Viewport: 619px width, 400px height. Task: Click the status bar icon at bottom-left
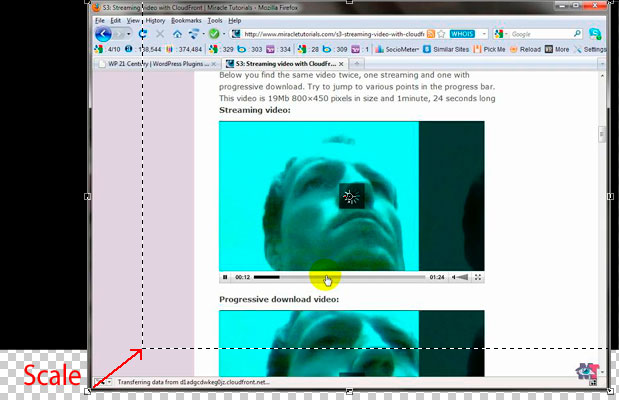(100, 382)
